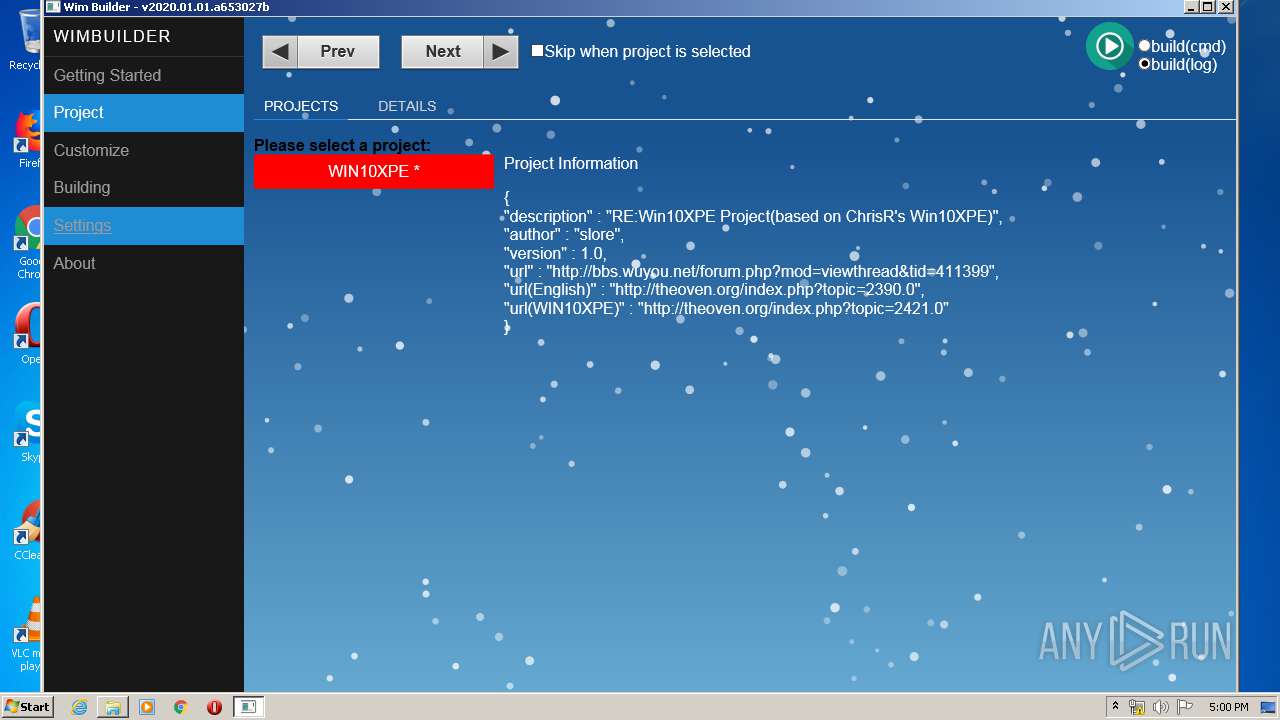Viewport: 1280px width, 720px height.
Task: Open the Opera taskbar icon
Action: (x=214, y=707)
